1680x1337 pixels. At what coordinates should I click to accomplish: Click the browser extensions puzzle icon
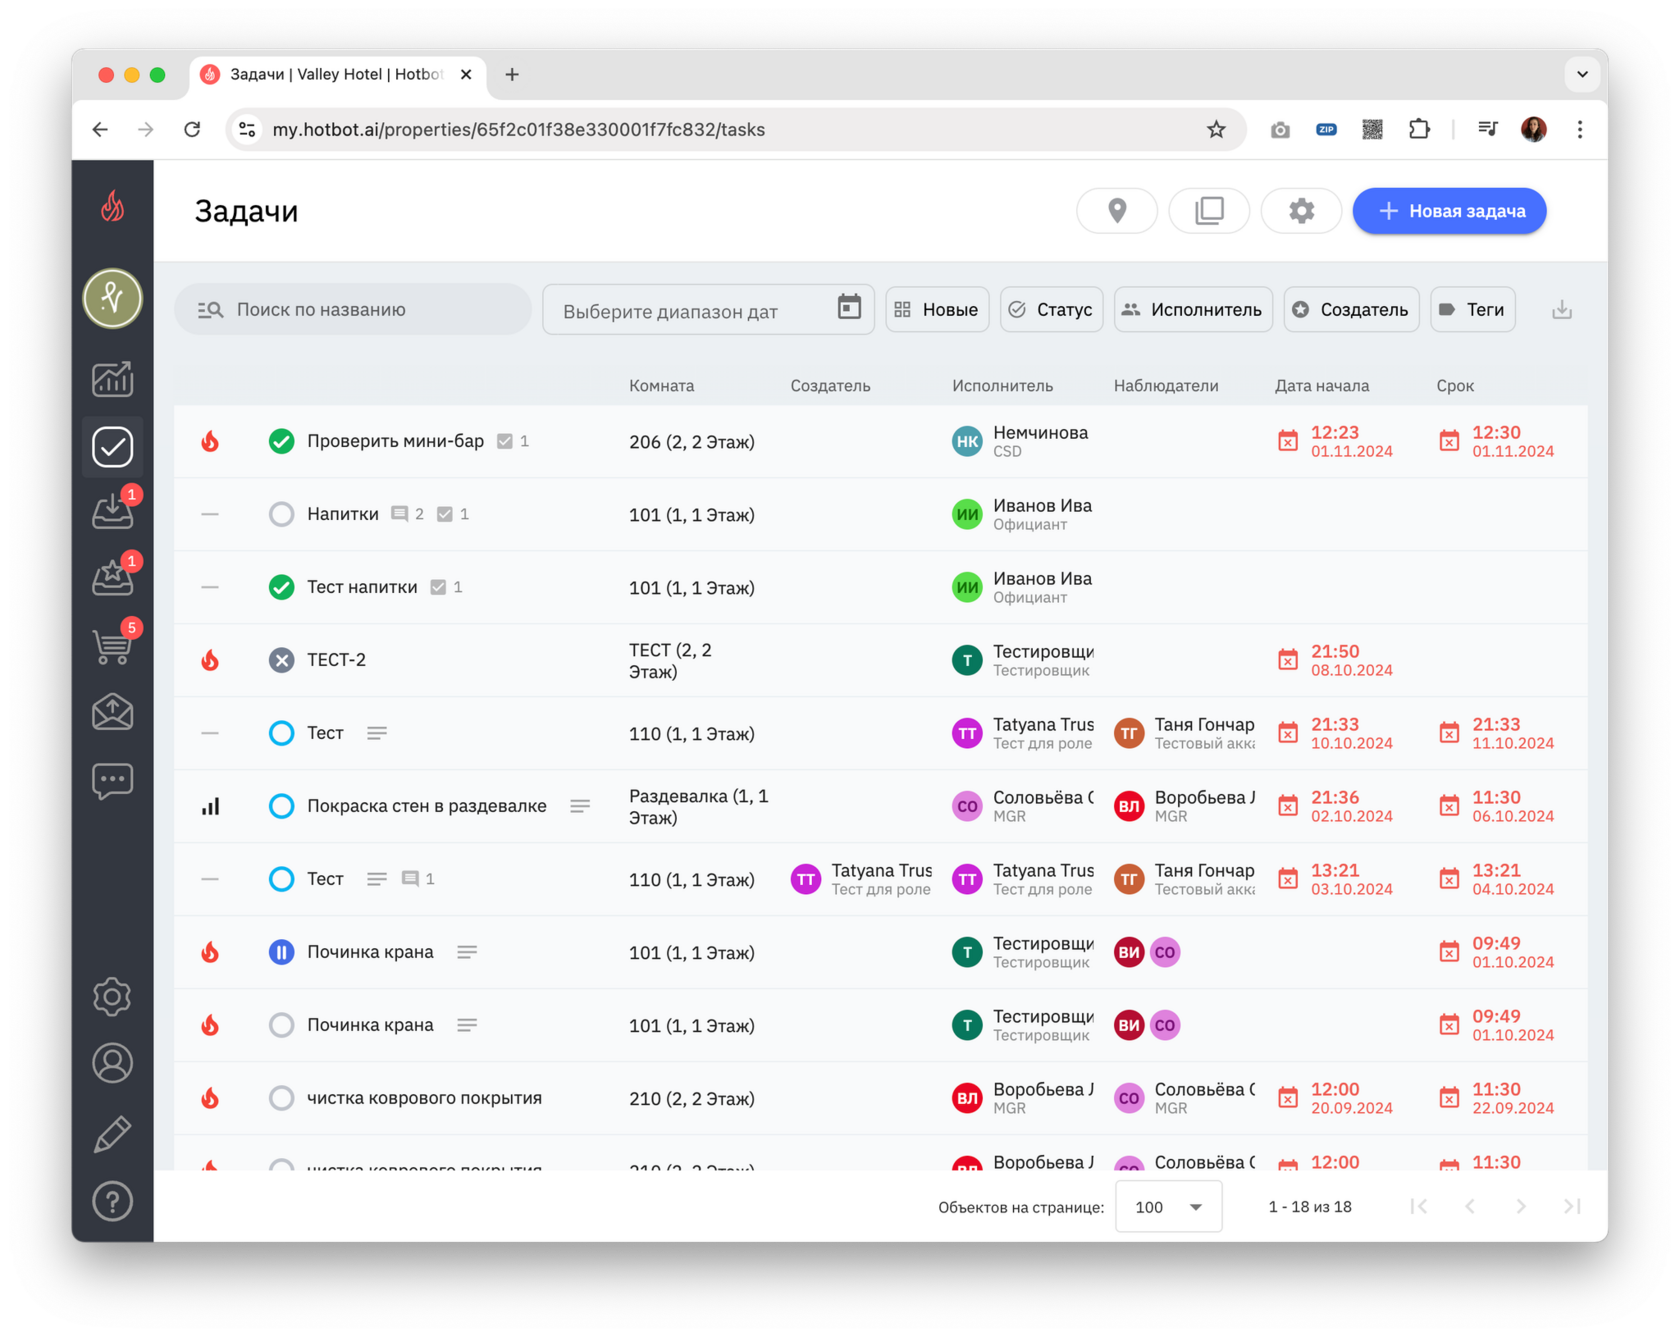1419,129
